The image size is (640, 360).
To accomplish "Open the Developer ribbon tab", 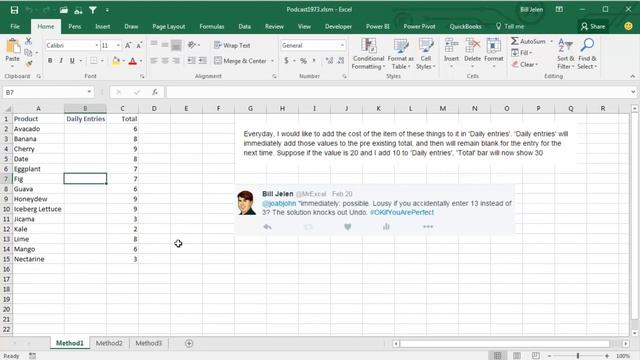I will 338,27.
